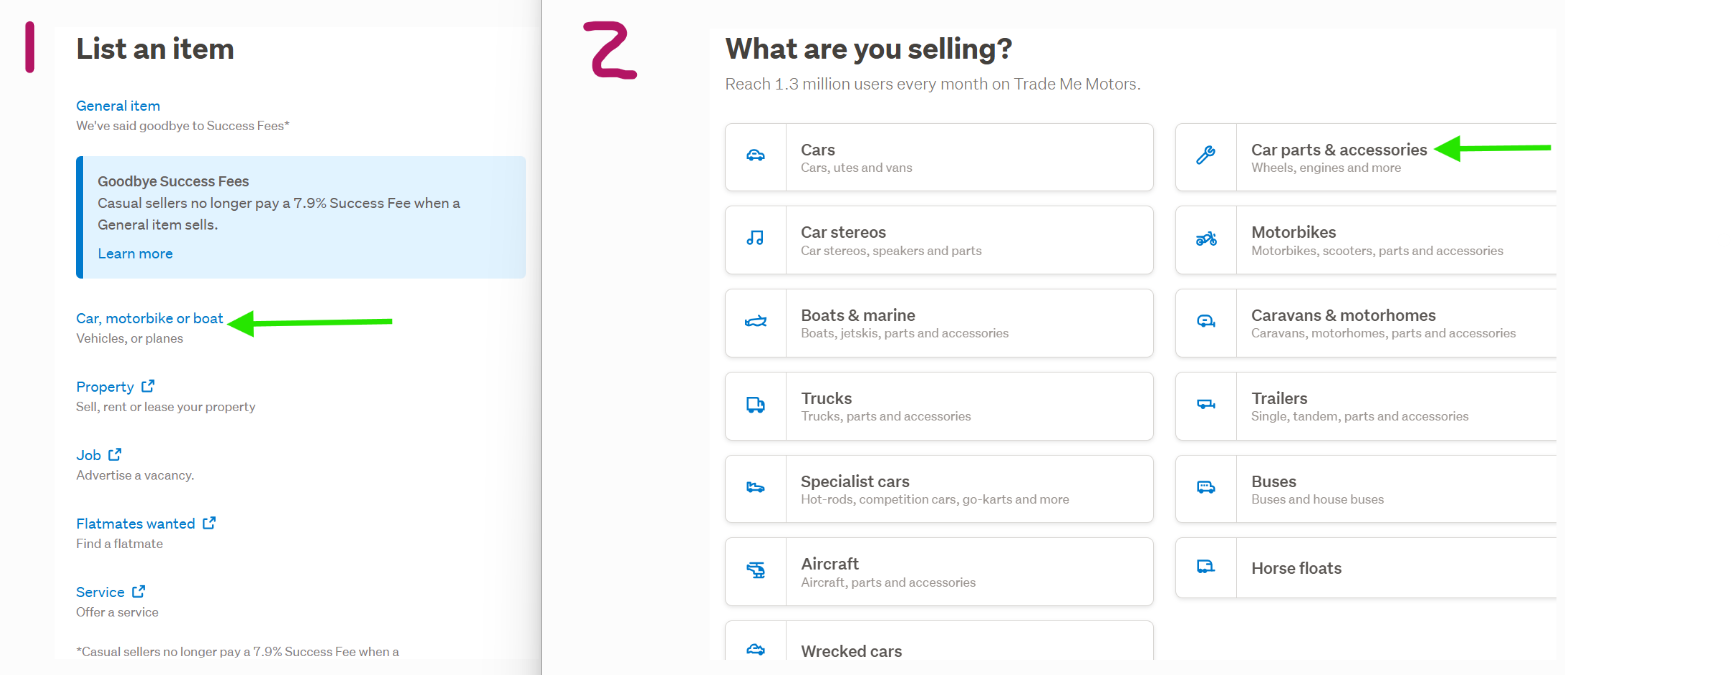Select the Job listing link
Viewport: 1731px width, 675px height.
(x=89, y=455)
